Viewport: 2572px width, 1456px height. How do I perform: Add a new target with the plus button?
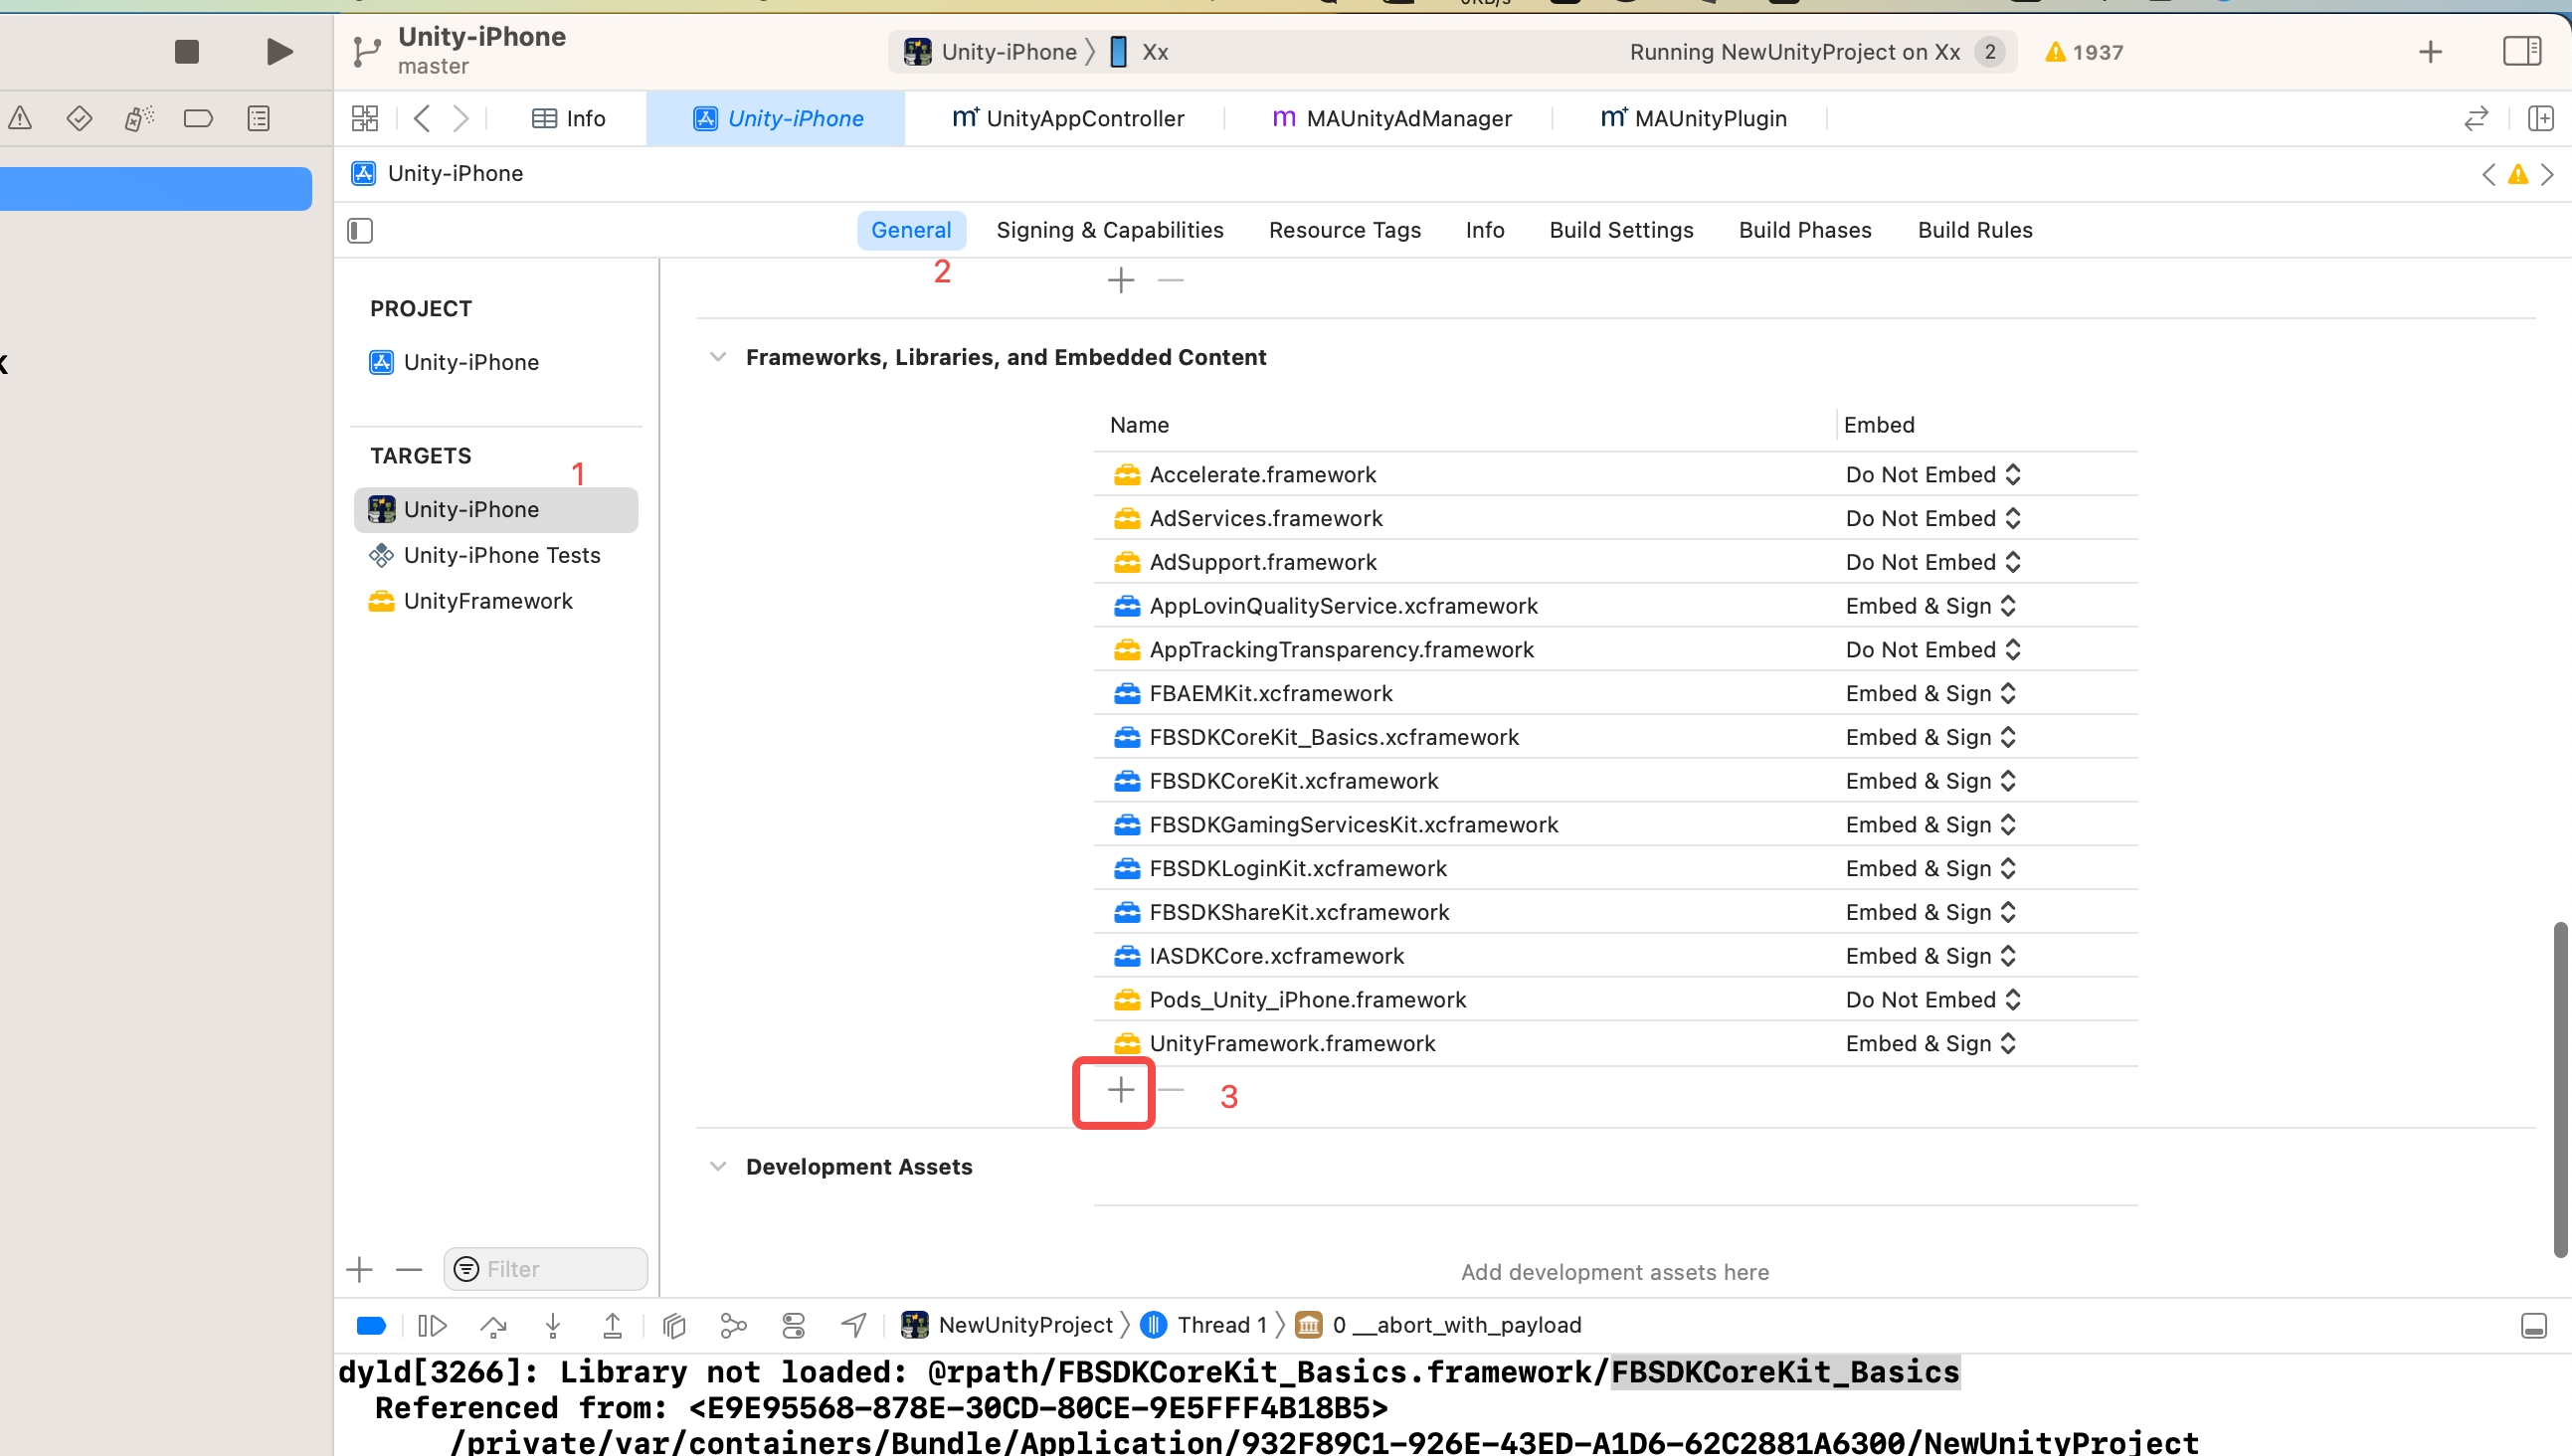click(x=359, y=1270)
